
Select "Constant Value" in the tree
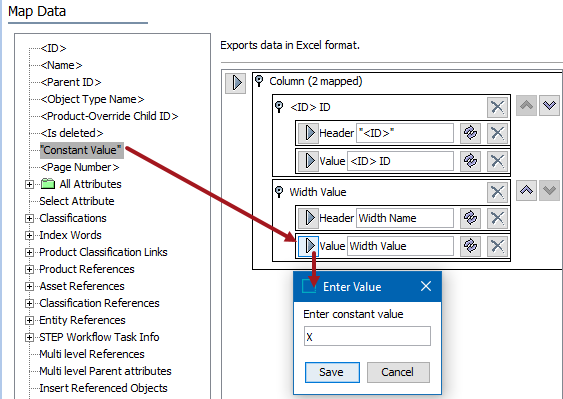pyautogui.click(x=82, y=150)
